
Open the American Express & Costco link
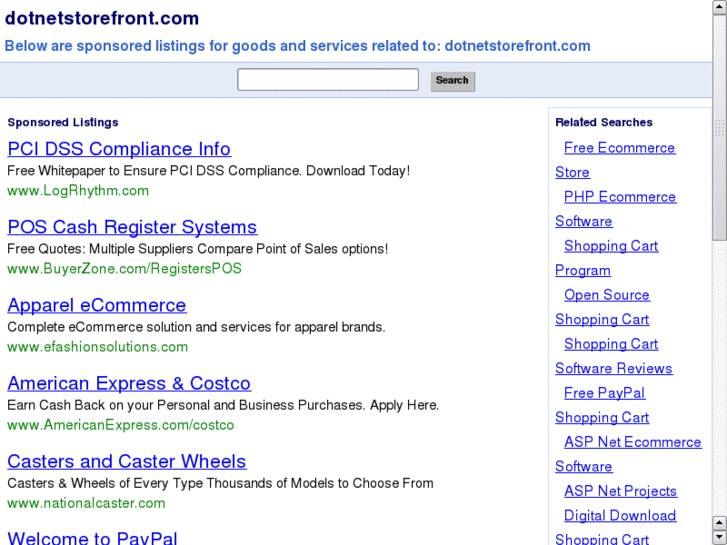point(129,384)
